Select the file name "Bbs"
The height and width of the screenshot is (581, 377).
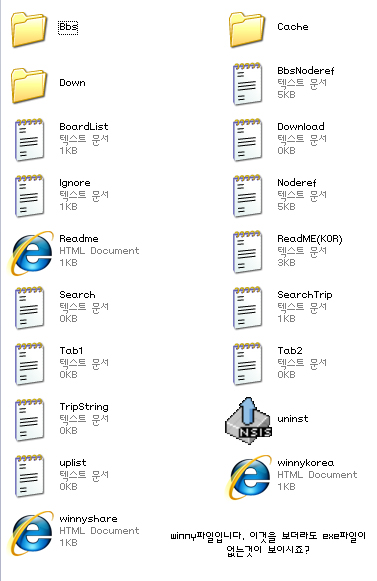pos(68,27)
